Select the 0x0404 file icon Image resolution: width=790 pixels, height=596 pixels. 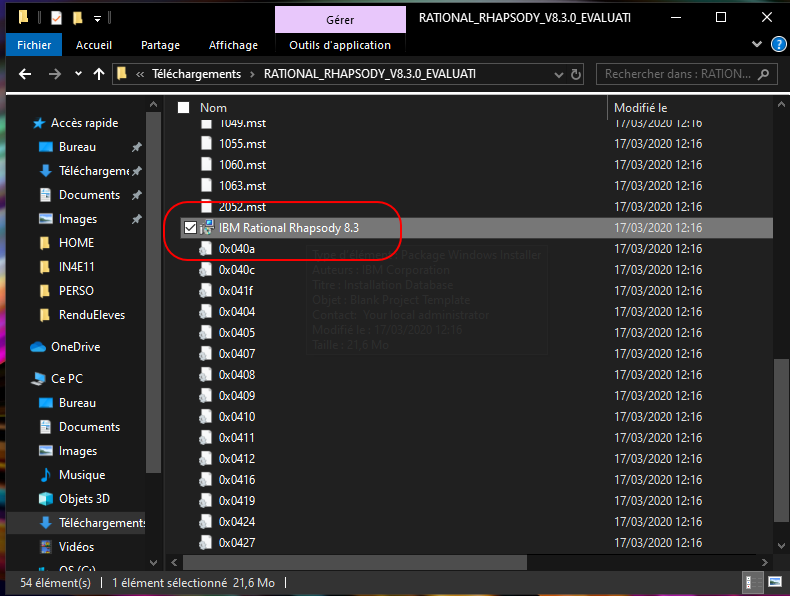coord(206,312)
